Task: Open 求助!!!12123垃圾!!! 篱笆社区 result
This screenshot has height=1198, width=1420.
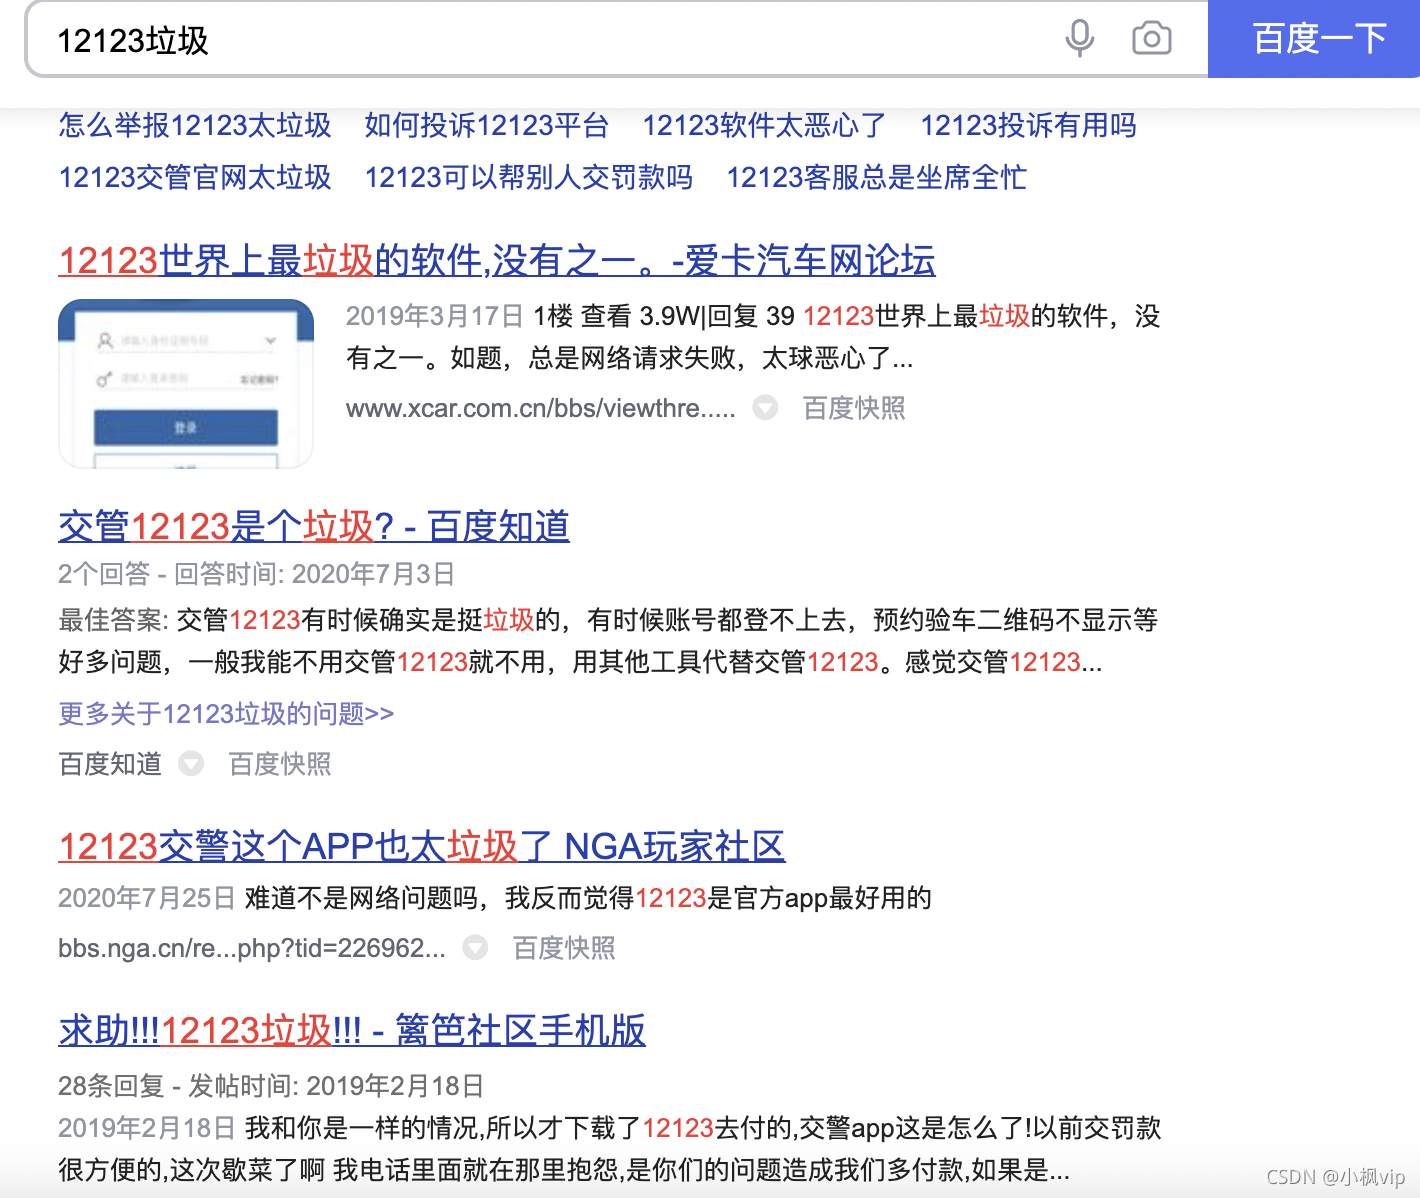Action: (351, 1030)
